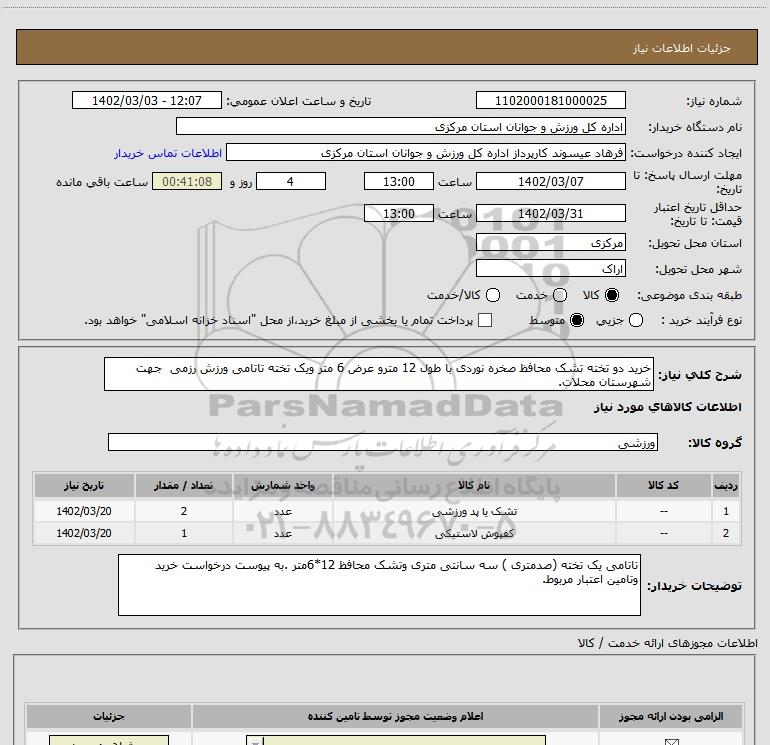Image resolution: width=770 pixels, height=745 pixels.
Task: Click the details button in permits row
Action: coord(109,741)
